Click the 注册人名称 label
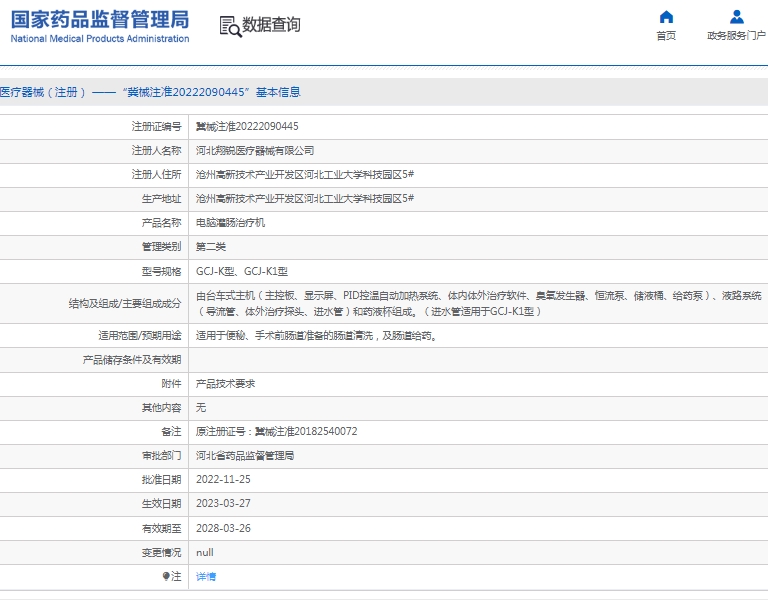This screenshot has width=768, height=609. point(156,150)
